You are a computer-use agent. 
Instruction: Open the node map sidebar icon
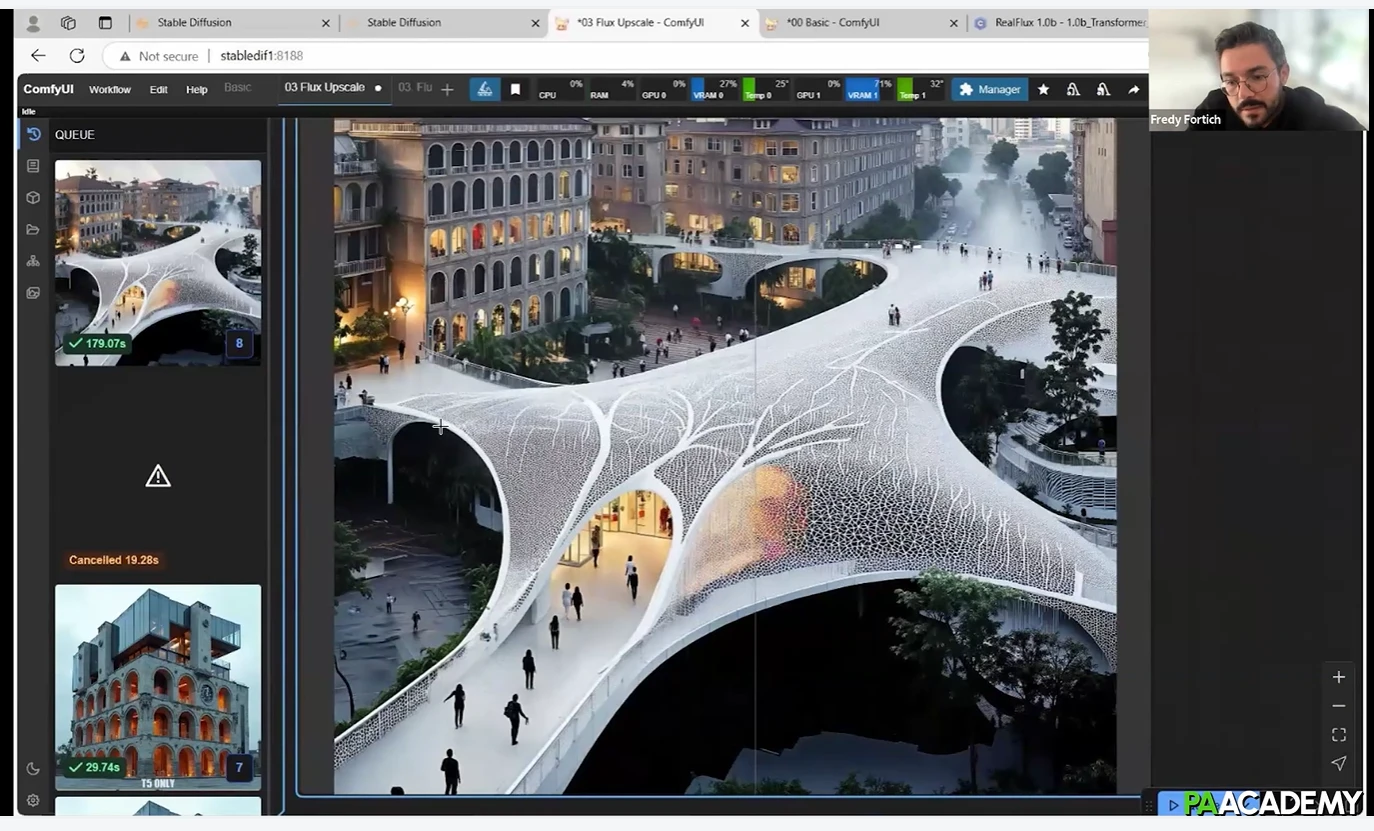coord(32,261)
